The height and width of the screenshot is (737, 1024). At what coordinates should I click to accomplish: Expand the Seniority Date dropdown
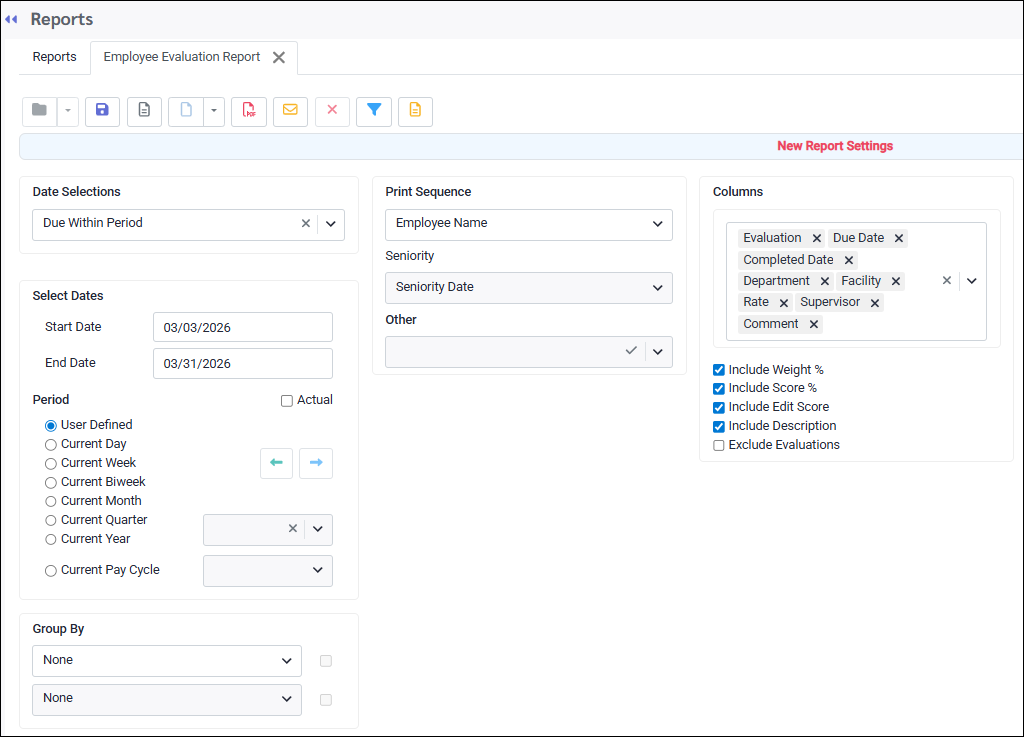click(528, 288)
